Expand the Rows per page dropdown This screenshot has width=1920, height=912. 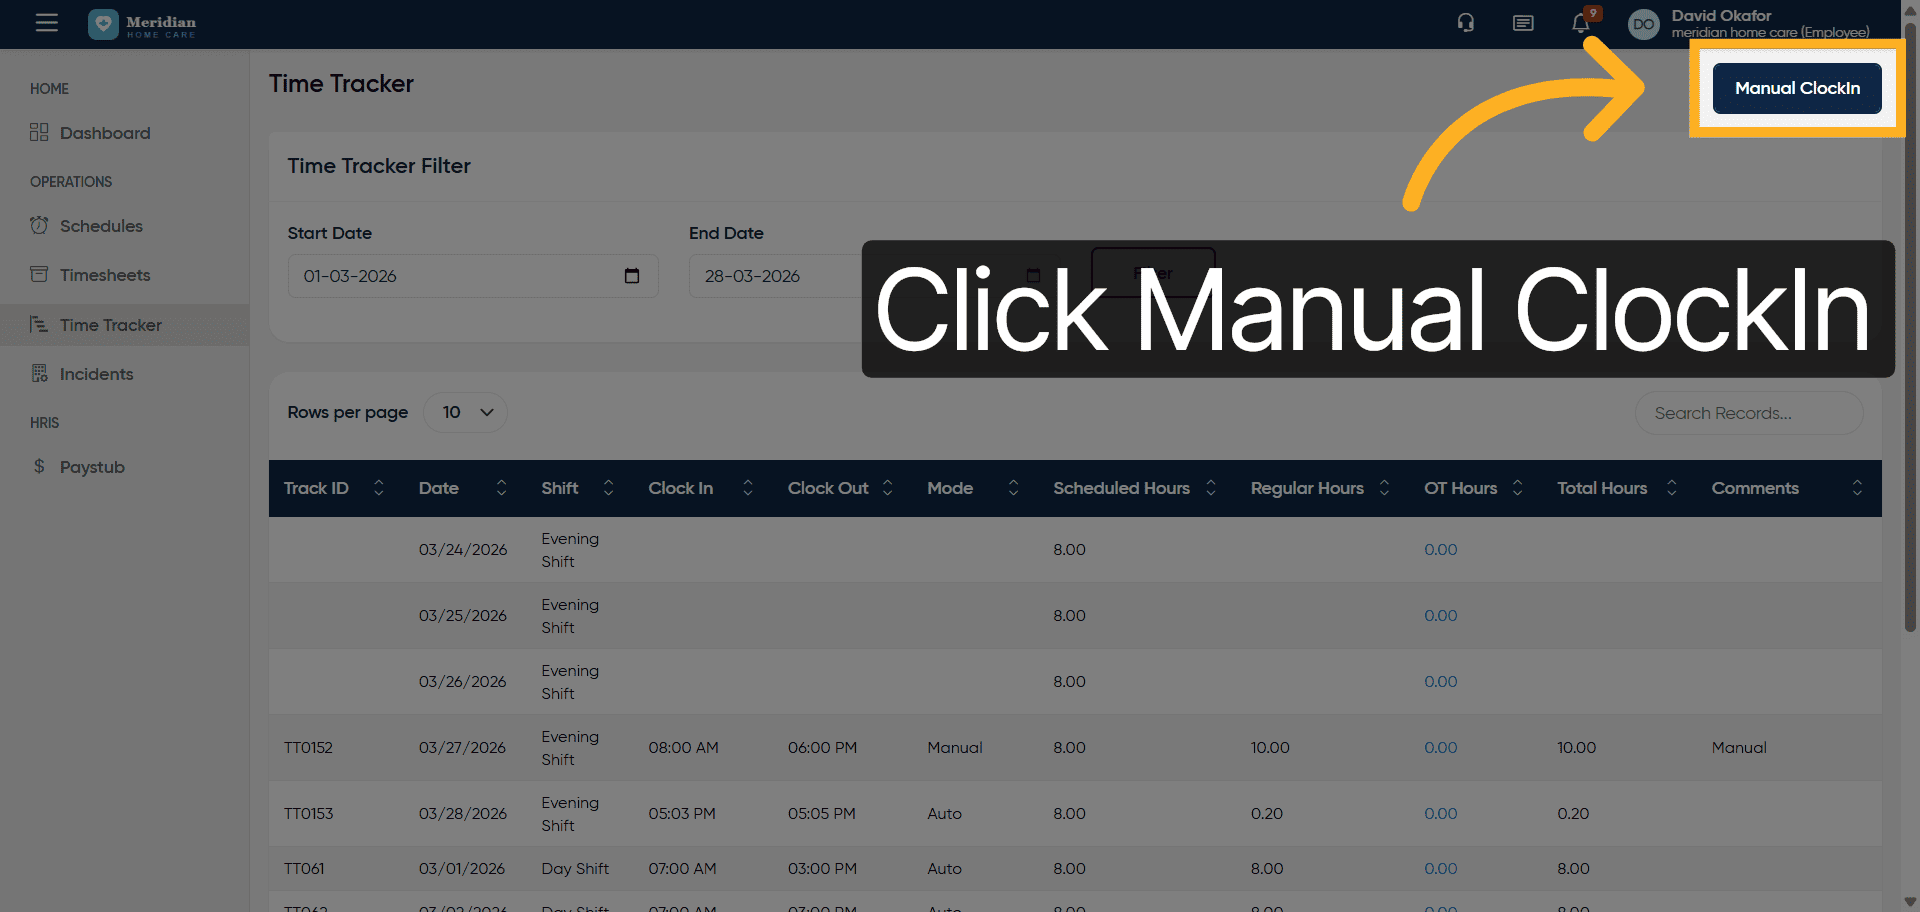tap(466, 412)
